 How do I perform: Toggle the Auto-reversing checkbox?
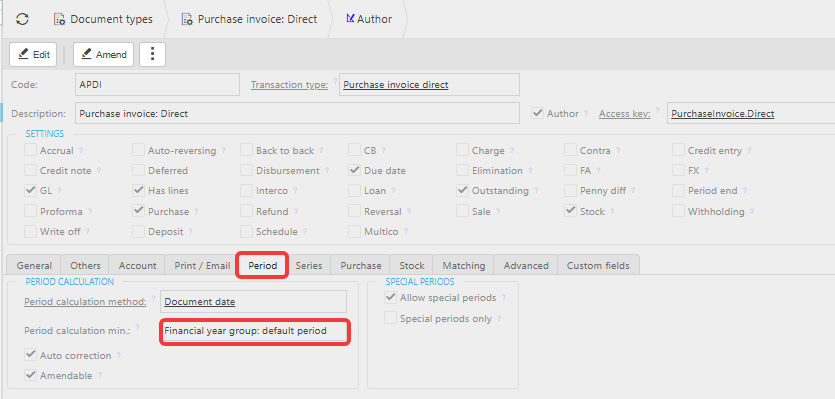coord(138,150)
